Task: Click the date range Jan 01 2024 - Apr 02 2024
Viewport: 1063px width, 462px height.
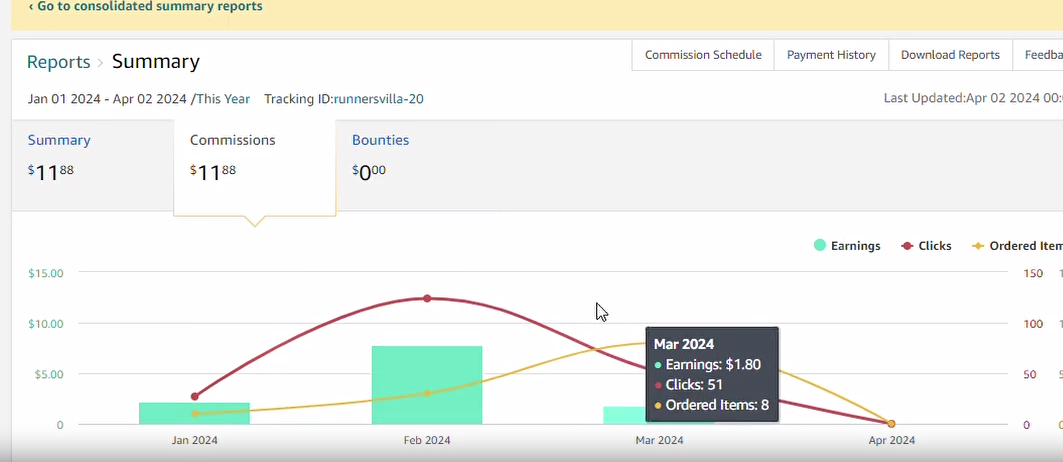Action: click(107, 99)
